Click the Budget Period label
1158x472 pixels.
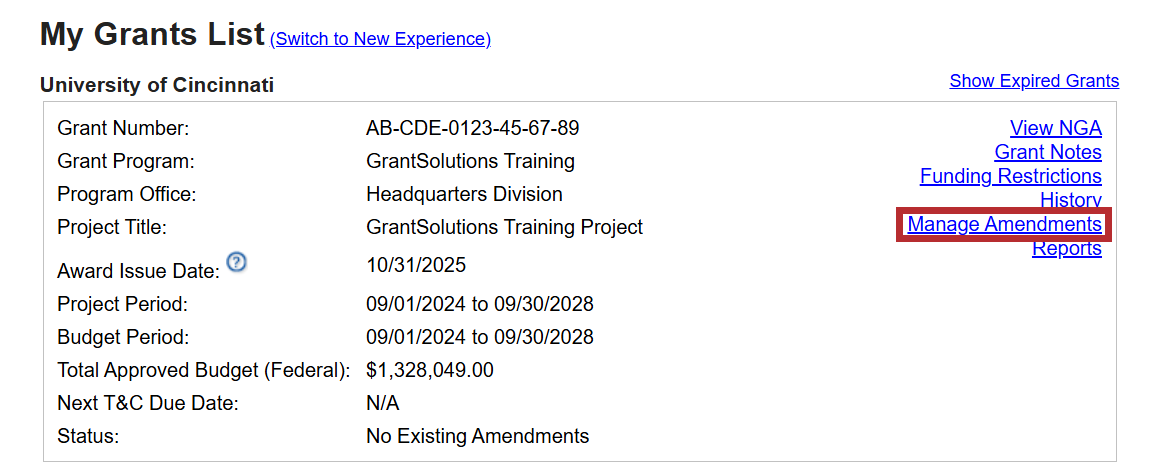tap(123, 337)
